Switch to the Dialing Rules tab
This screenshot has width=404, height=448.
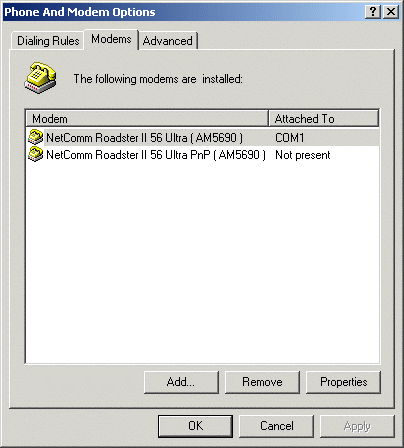pos(48,41)
